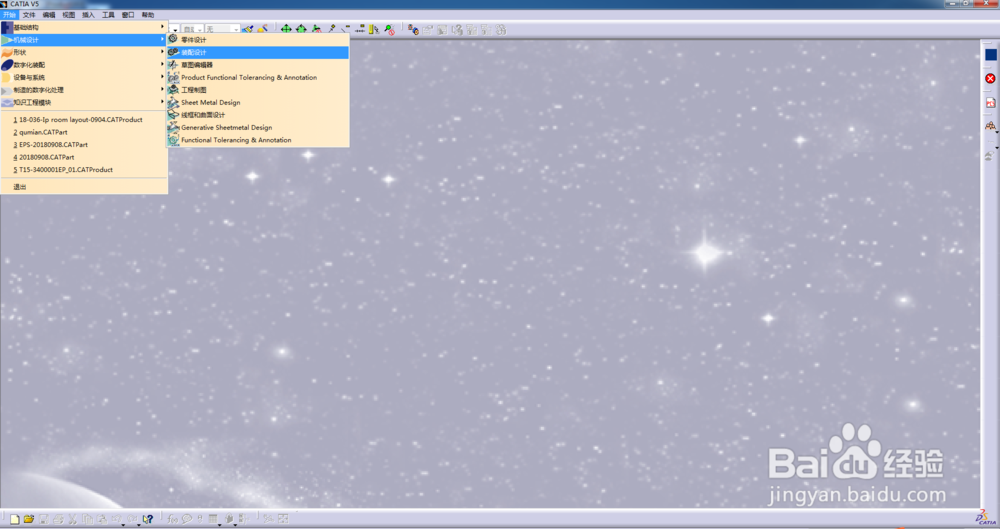The height and width of the screenshot is (529, 1000).
Task: Click the 草图编辑器 sketch icon
Action: pos(173,64)
